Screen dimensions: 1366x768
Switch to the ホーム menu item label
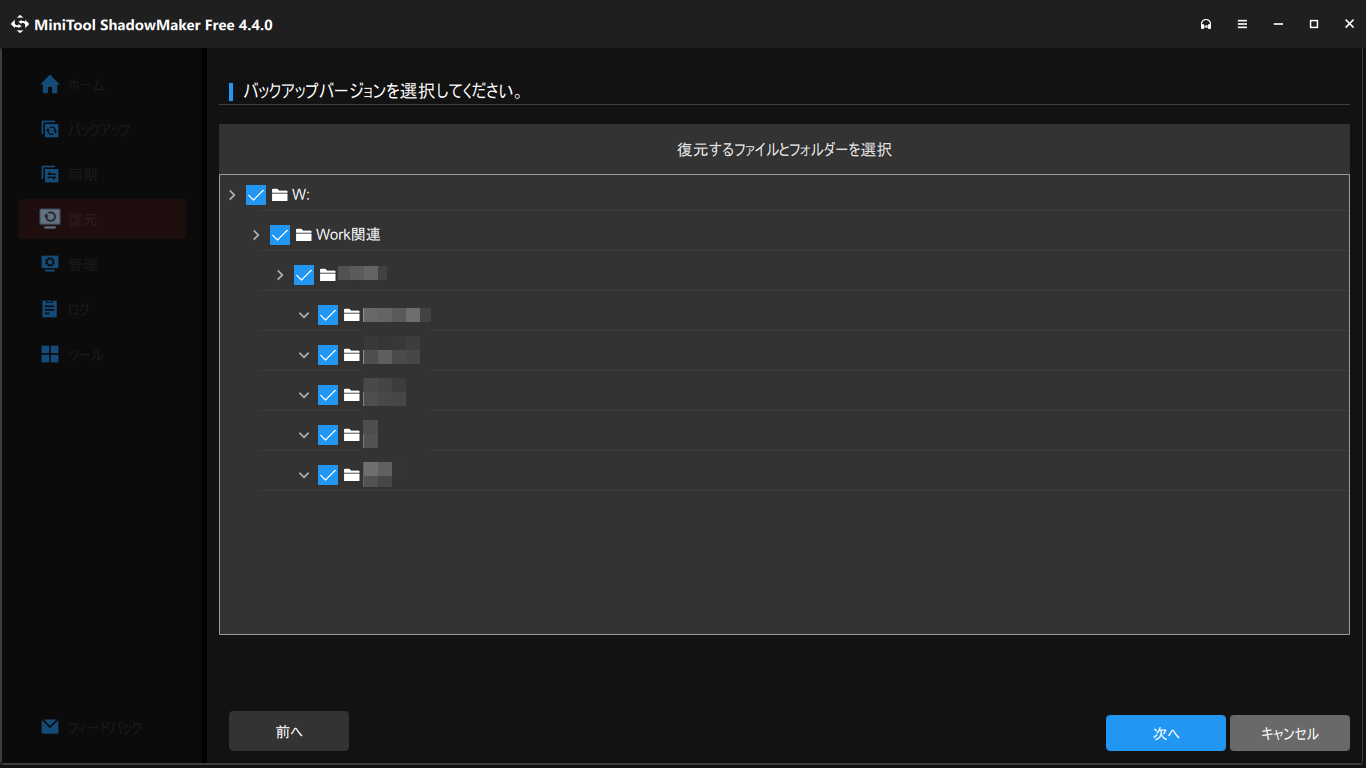pos(86,86)
